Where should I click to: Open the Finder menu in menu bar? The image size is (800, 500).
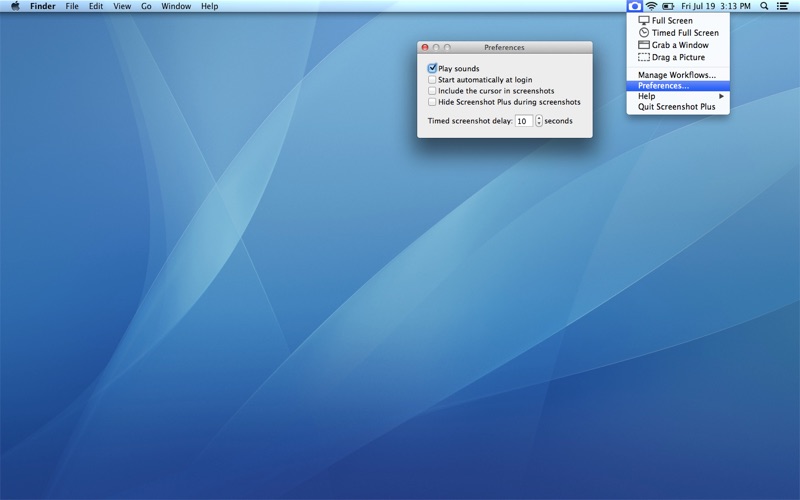click(43, 6)
